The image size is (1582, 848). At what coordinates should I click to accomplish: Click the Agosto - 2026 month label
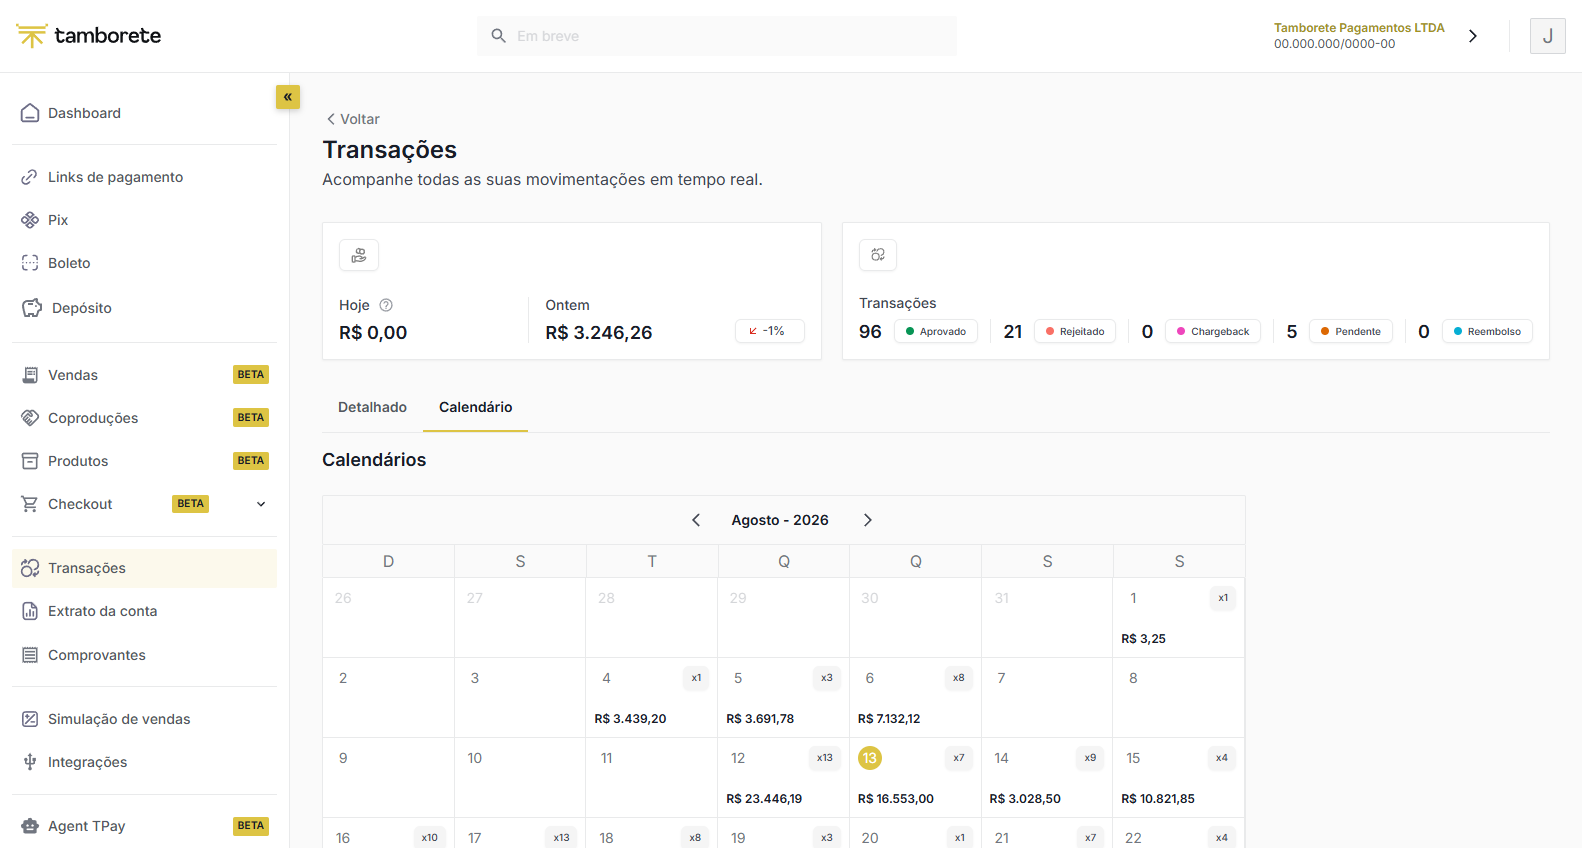point(780,520)
